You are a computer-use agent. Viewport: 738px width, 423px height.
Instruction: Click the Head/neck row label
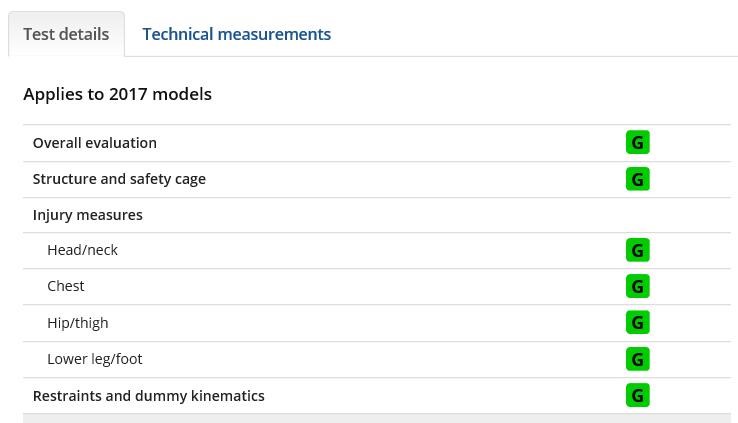tap(82, 250)
